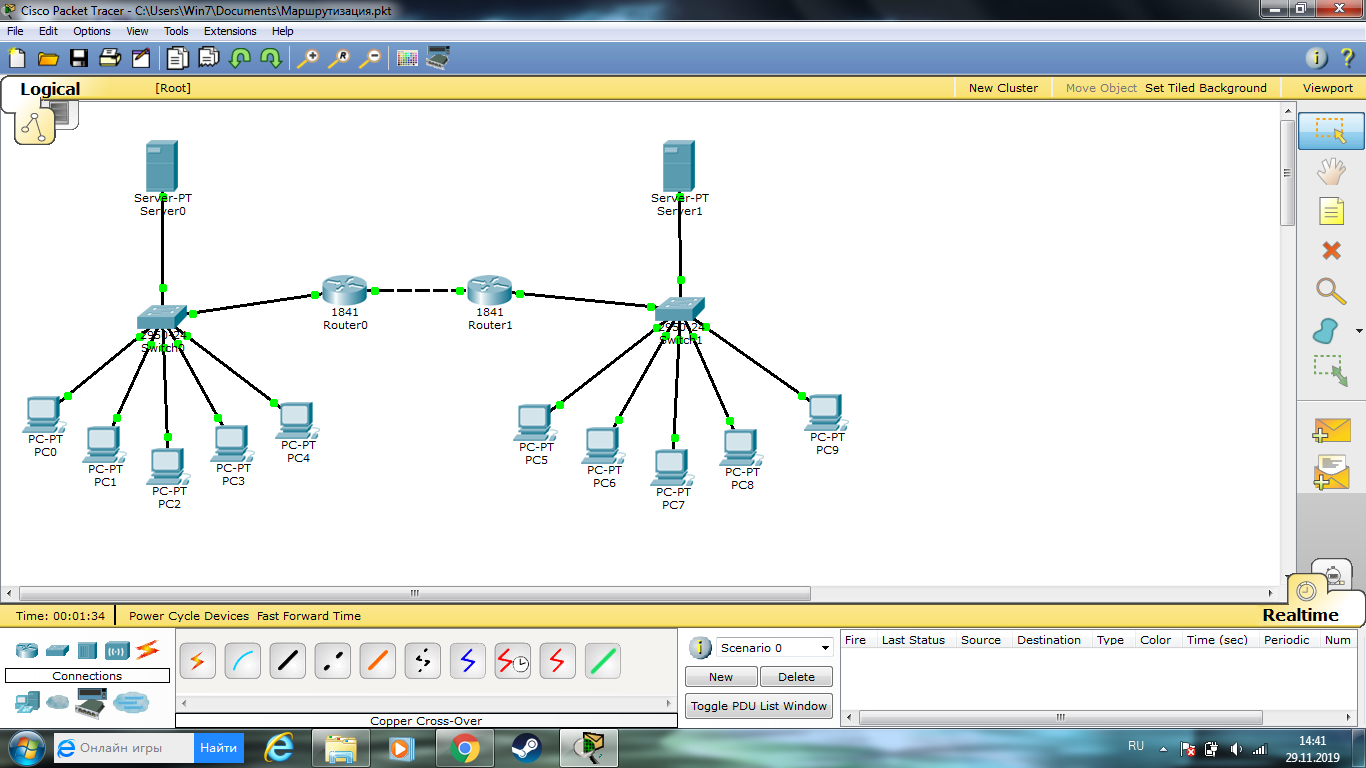
Task: Select the End Devices category
Action: pyautogui.click(x=27, y=703)
